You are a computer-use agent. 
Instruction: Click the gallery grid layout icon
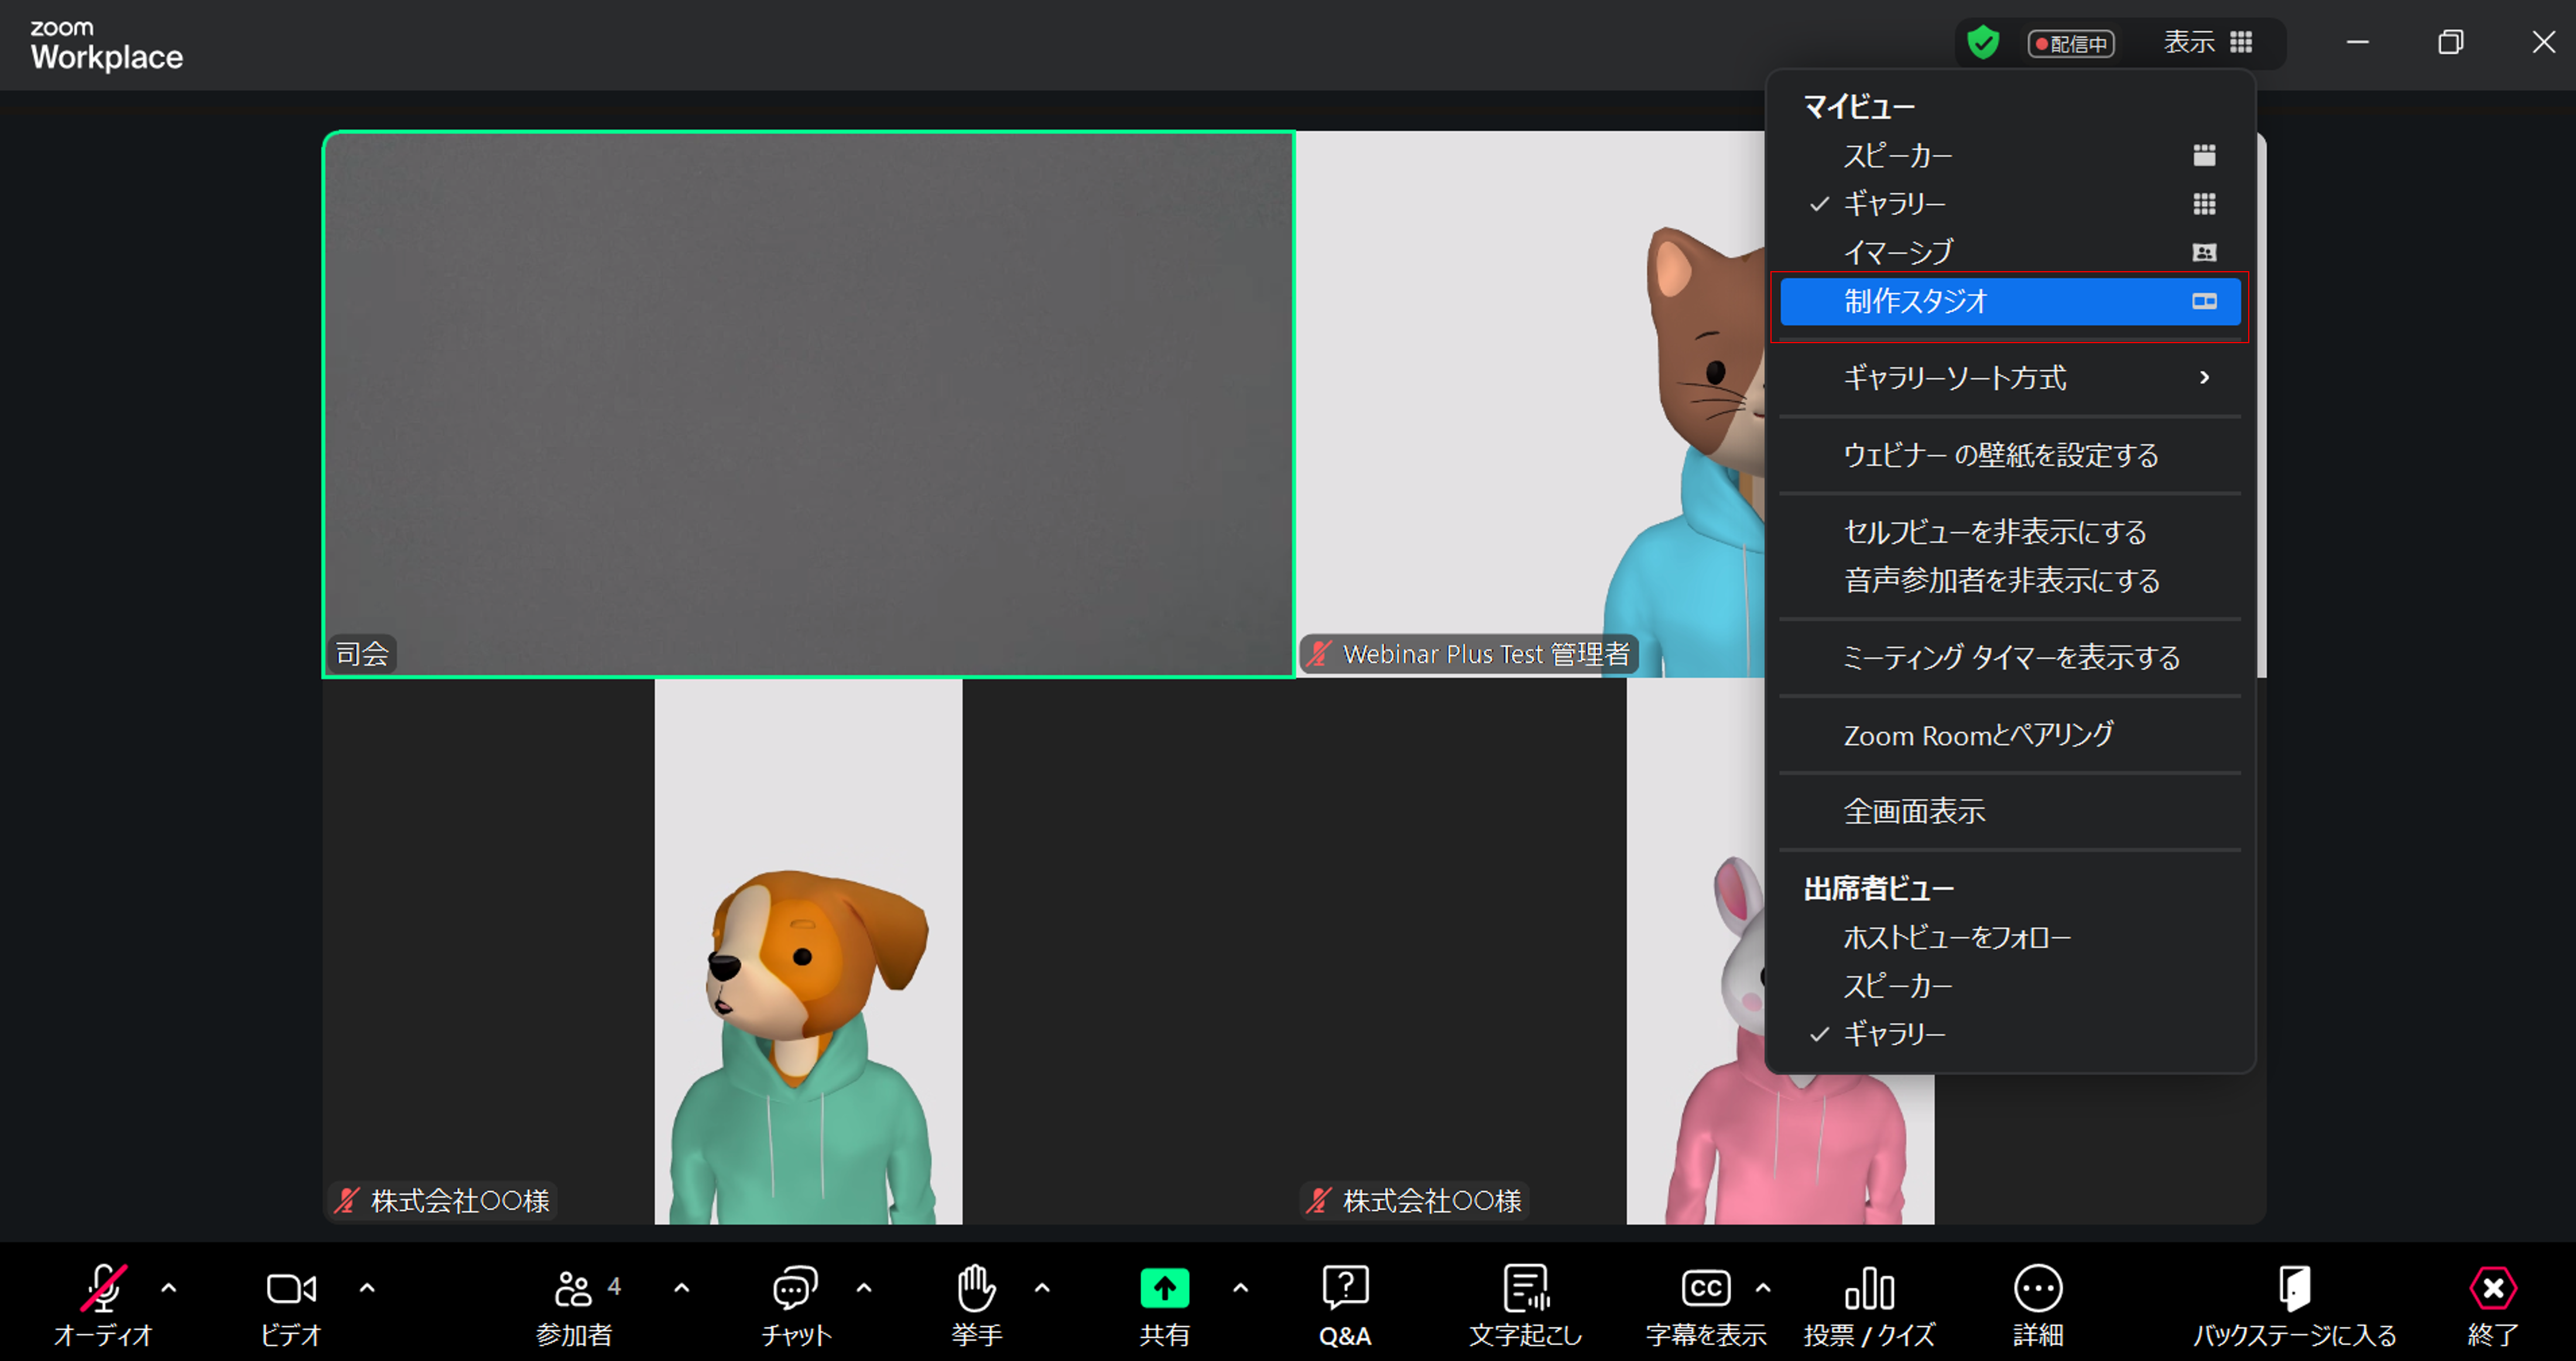2204,204
